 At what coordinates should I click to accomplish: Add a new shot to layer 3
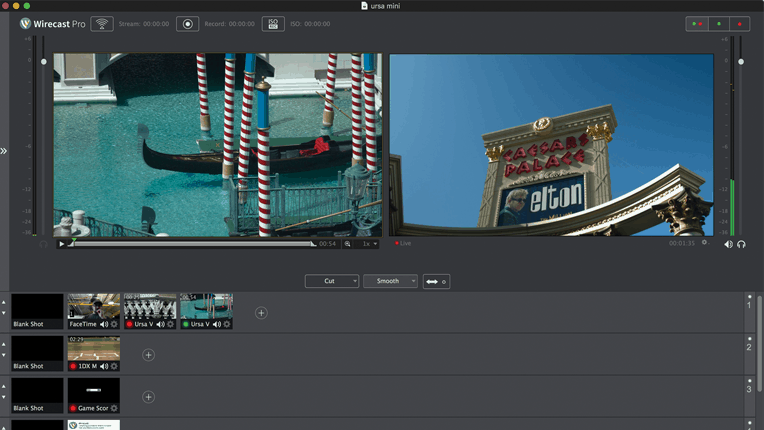[149, 397]
